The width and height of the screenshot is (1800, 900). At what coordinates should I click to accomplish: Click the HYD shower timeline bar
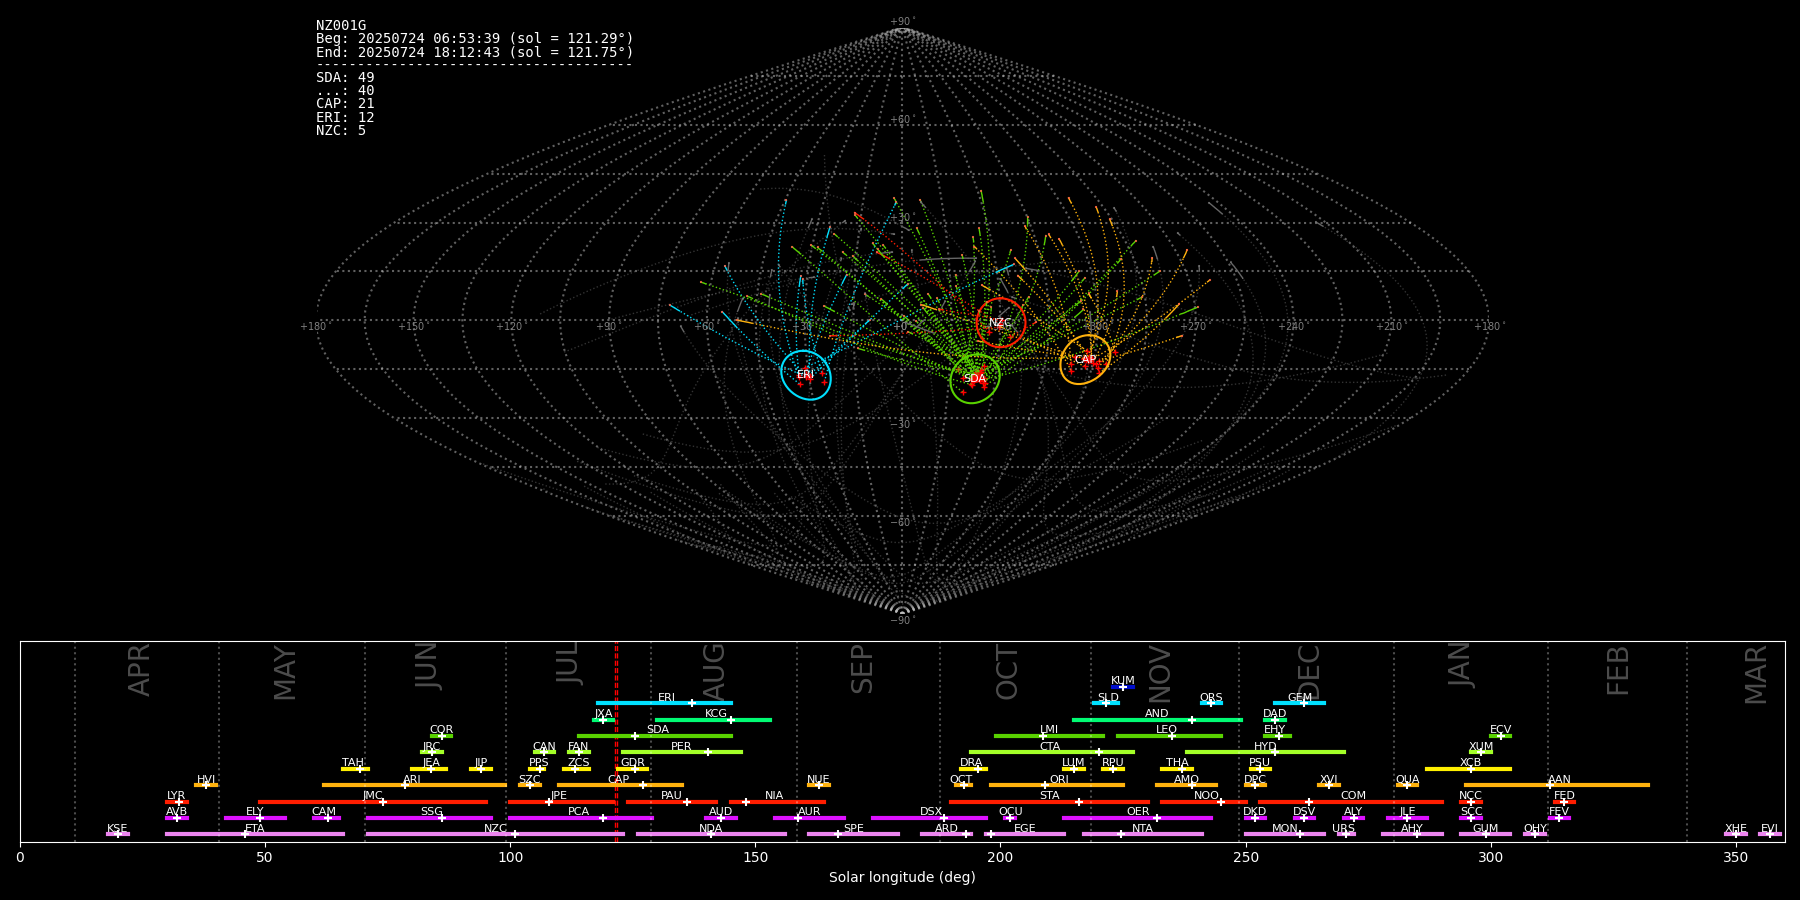point(1265,752)
